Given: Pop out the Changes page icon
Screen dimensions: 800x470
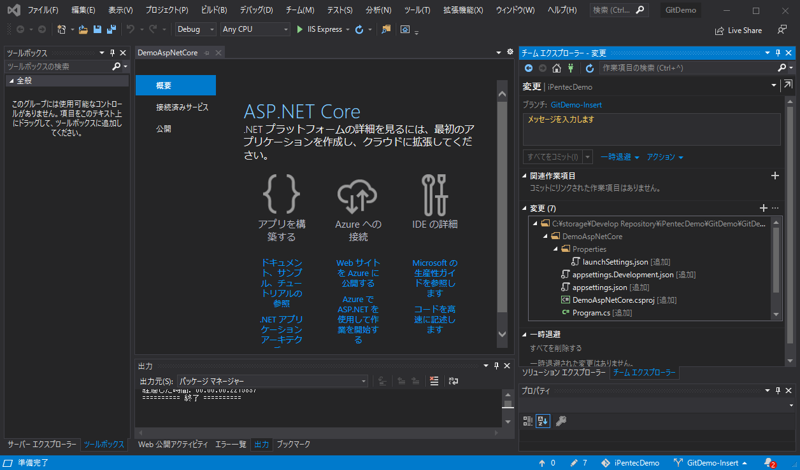Looking at the screenshot, I should [788, 85].
